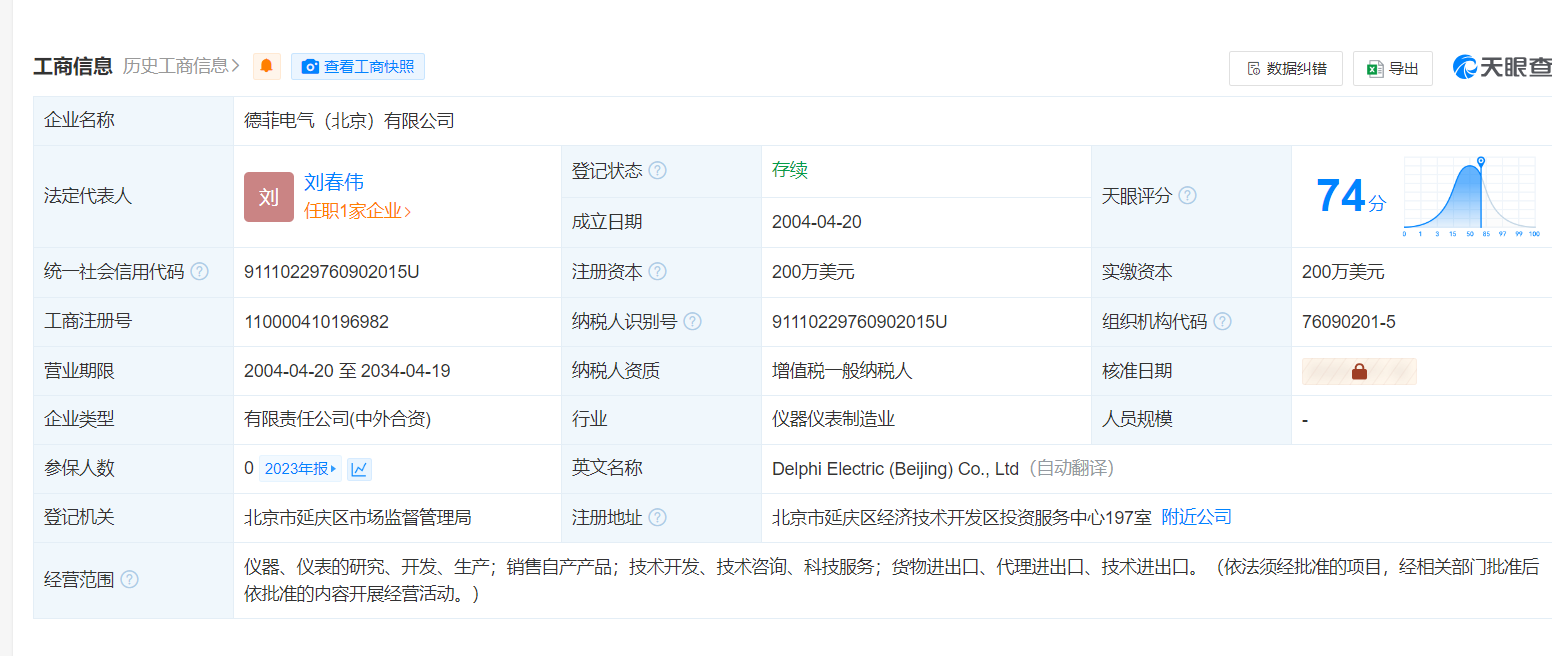
Task: Click 仪器仪表制造业 industry value
Action: coord(833,420)
